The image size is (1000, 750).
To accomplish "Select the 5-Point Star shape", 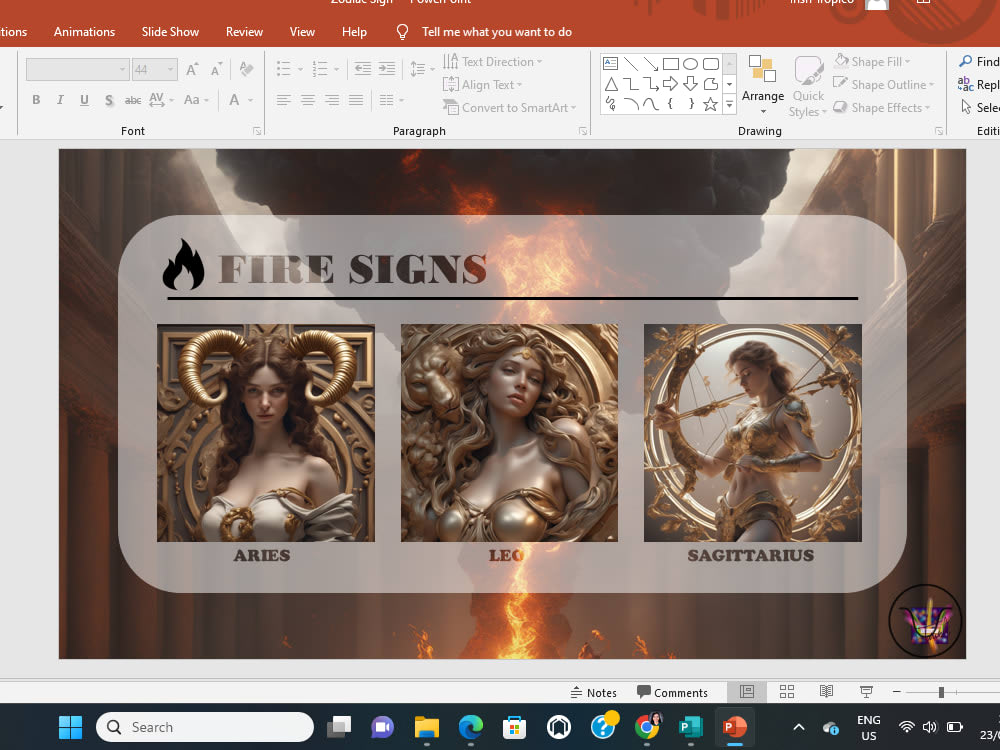I will pyautogui.click(x=710, y=104).
